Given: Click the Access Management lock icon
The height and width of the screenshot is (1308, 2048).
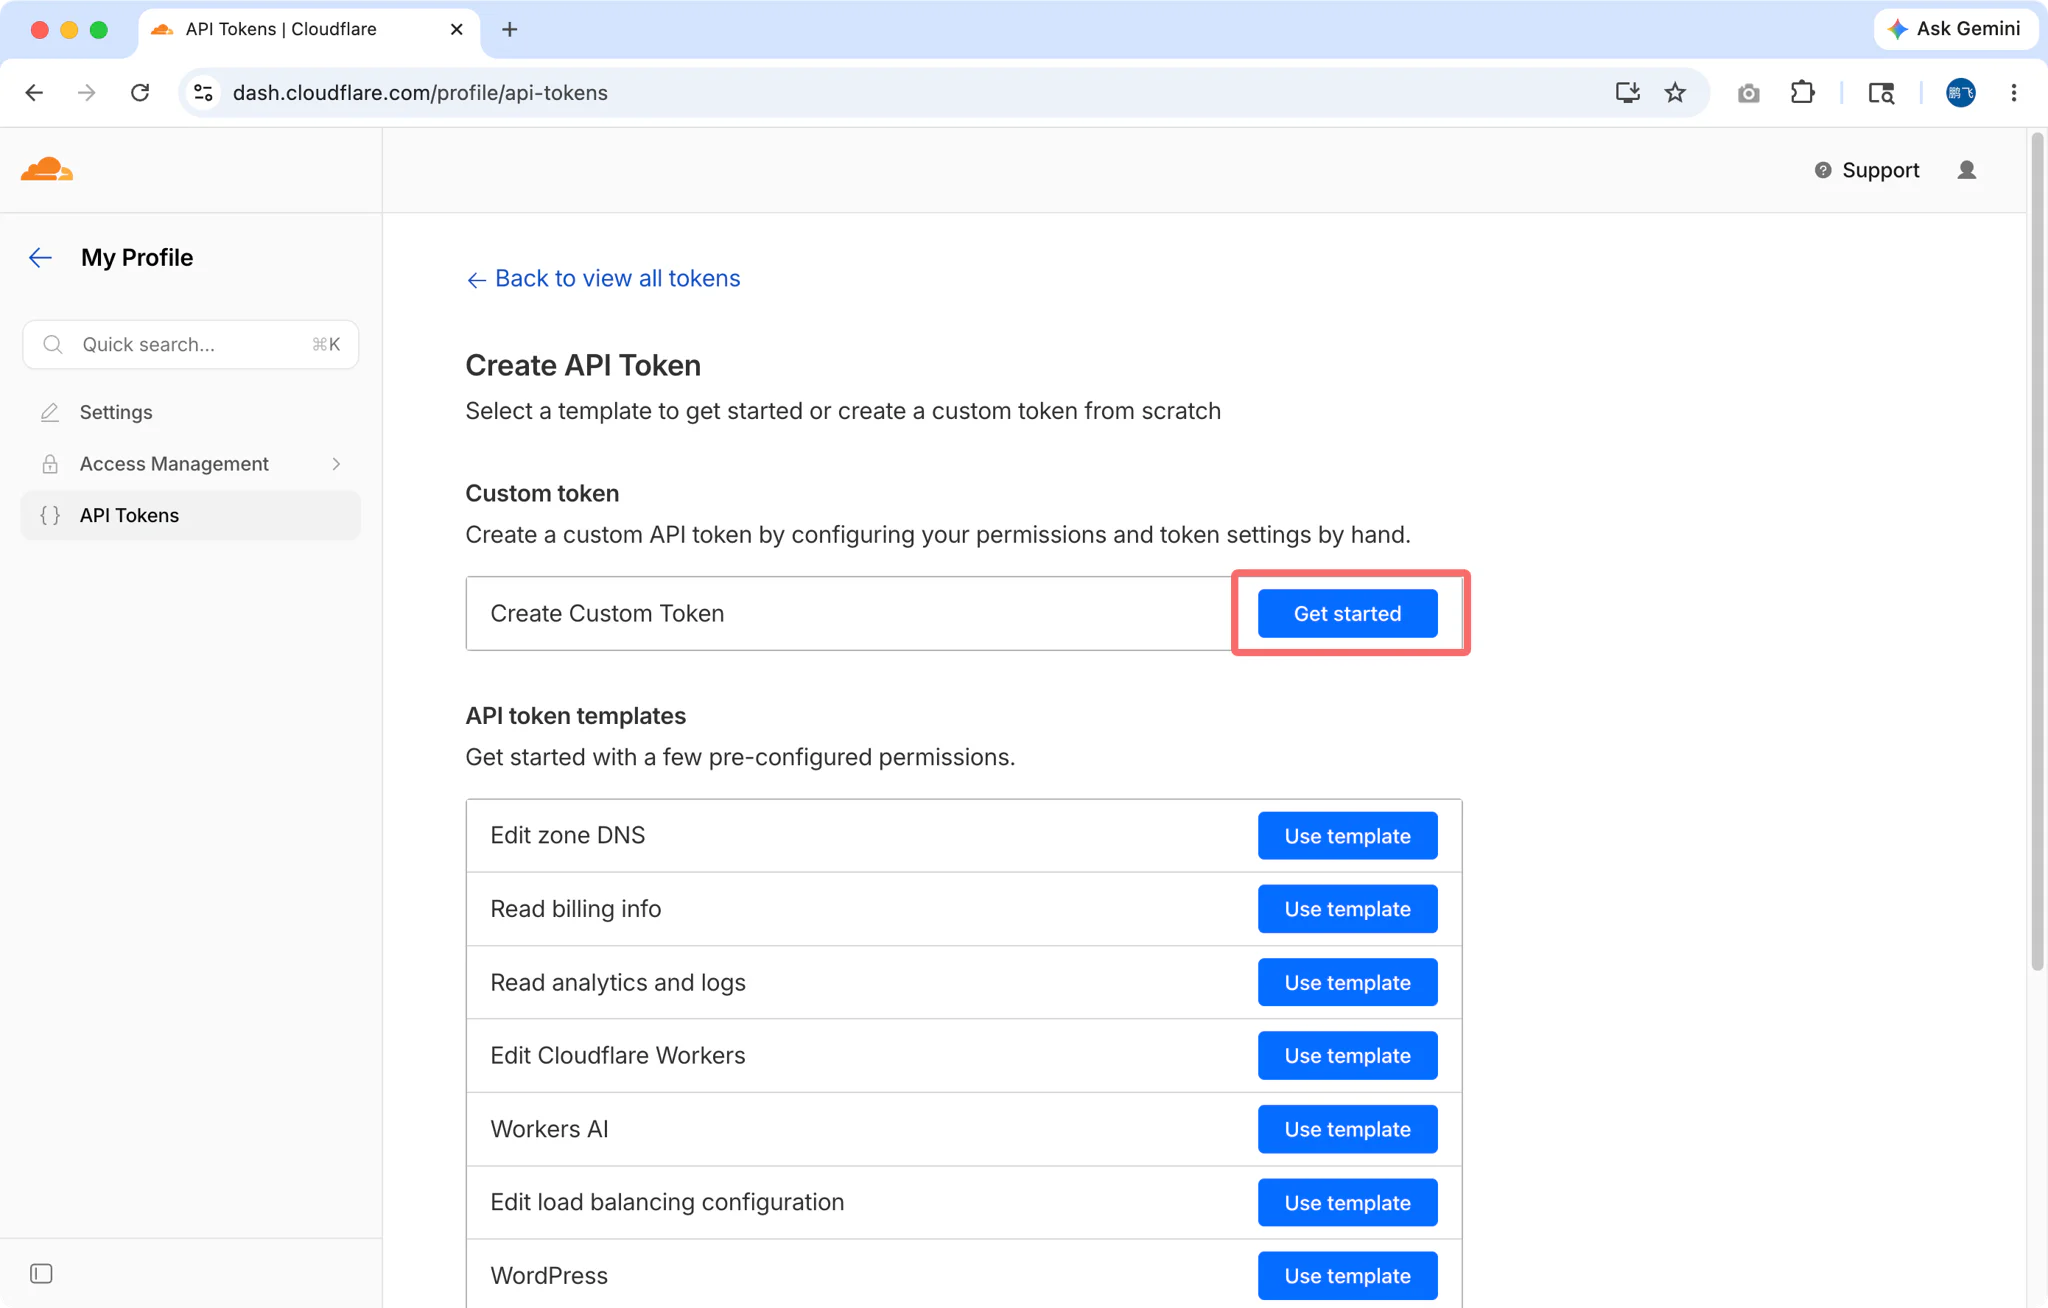Looking at the screenshot, I should click(x=49, y=464).
